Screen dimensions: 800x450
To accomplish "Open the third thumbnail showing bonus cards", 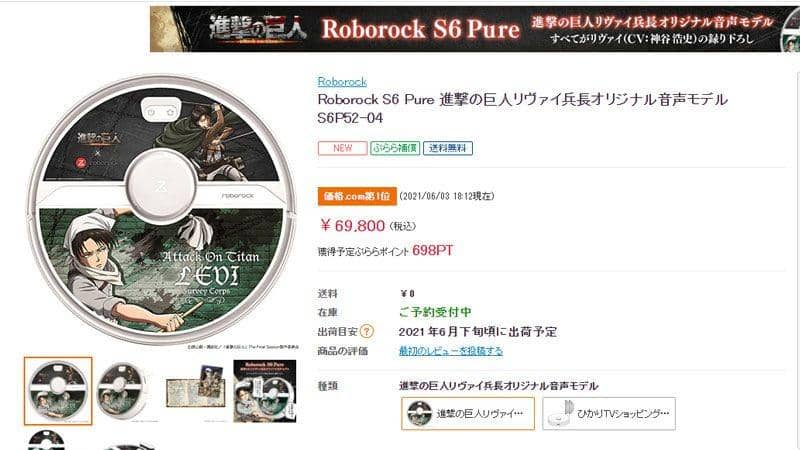I will click(196, 391).
